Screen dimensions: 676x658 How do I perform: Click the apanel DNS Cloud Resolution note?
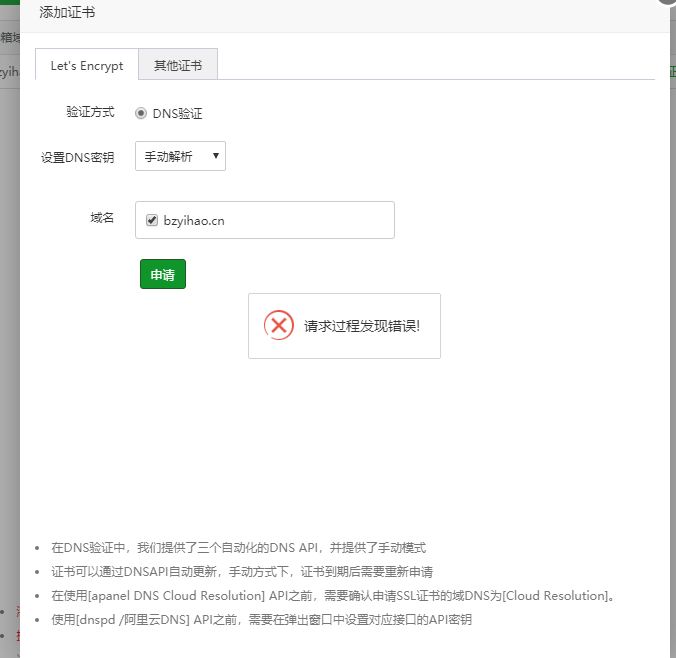pyautogui.click(x=332, y=596)
